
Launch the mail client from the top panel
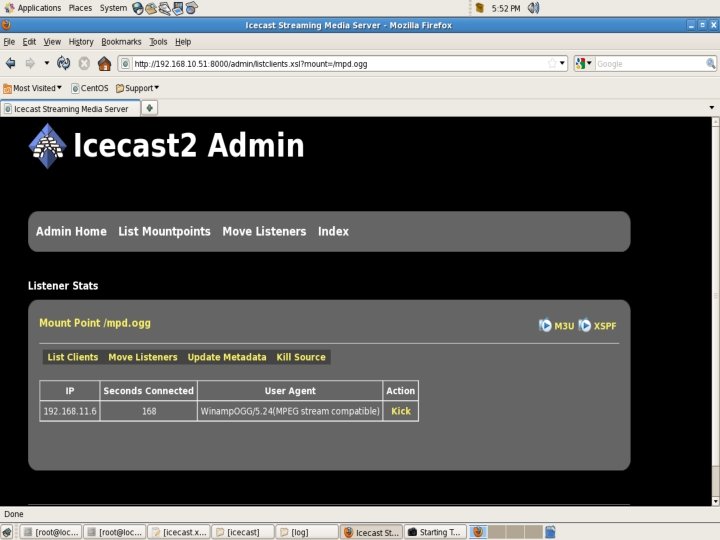pos(151,8)
